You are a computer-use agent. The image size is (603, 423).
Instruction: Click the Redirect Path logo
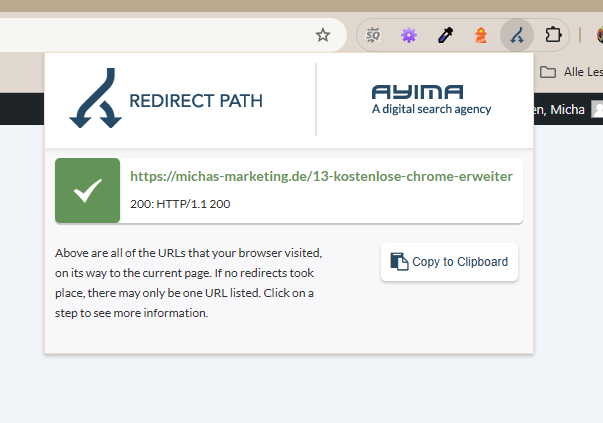click(166, 98)
